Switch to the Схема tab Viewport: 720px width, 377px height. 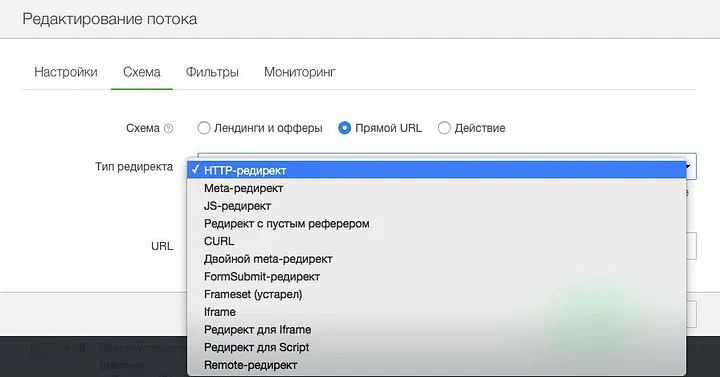pos(142,72)
